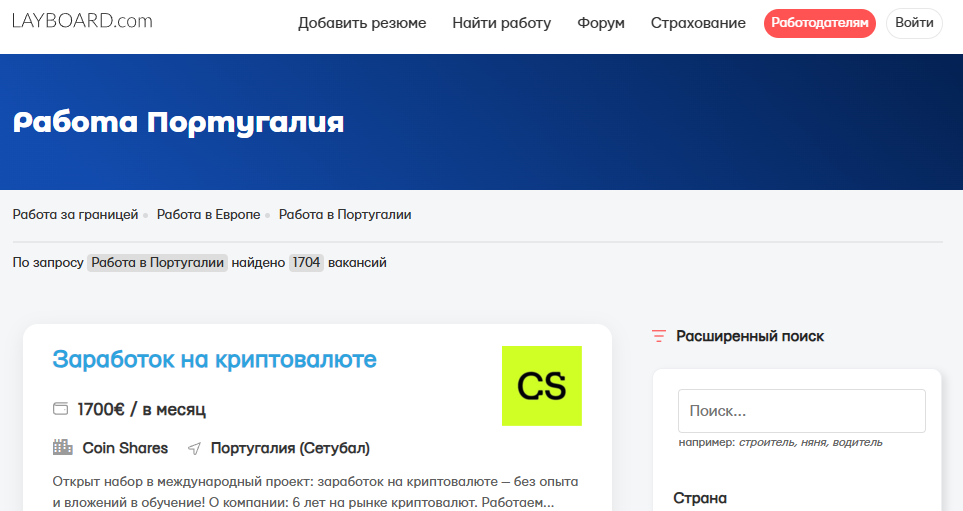Follow the Работа в Европе breadcrumb

pos(208,214)
